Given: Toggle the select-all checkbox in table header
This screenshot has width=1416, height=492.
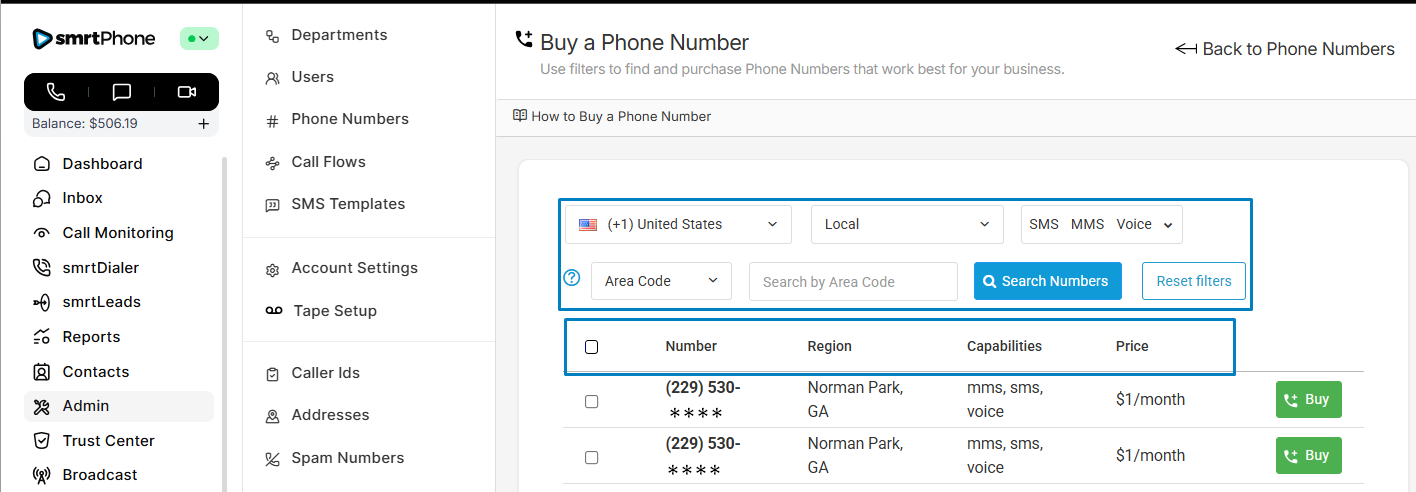Looking at the screenshot, I should pyautogui.click(x=591, y=347).
